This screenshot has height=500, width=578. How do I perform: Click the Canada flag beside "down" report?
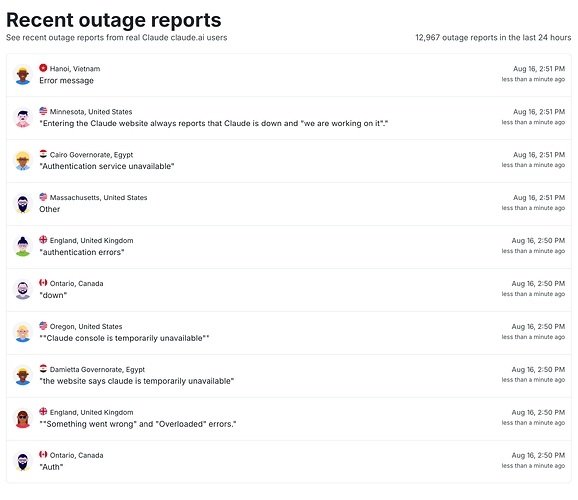(x=43, y=282)
